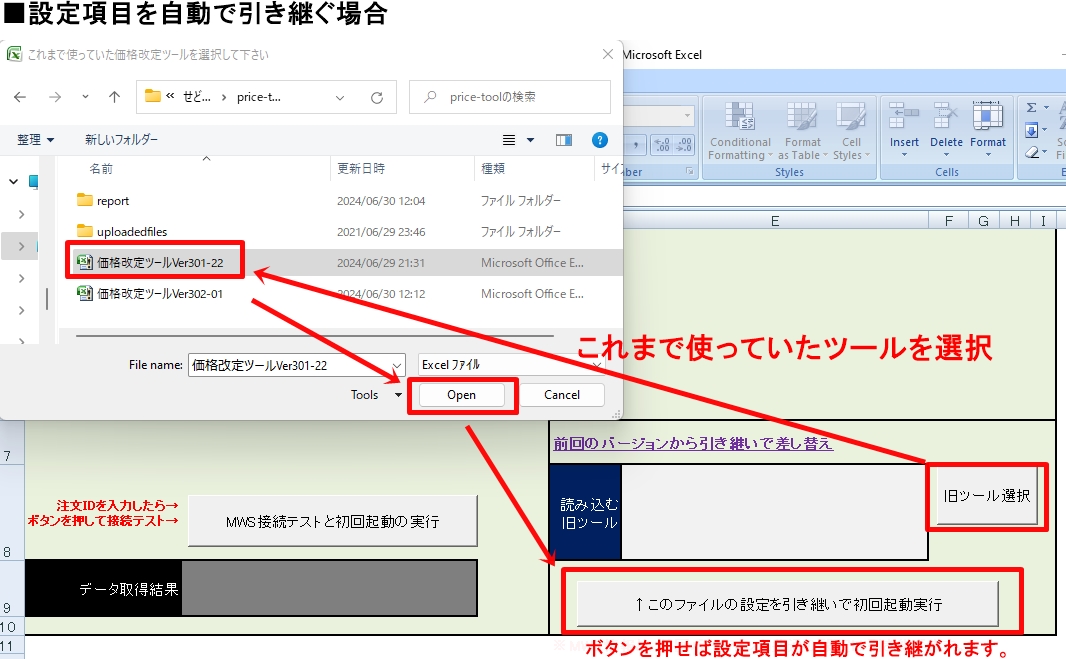1066x659 pixels.
Task: Click the blue help question mark icon
Action: coord(600,140)
